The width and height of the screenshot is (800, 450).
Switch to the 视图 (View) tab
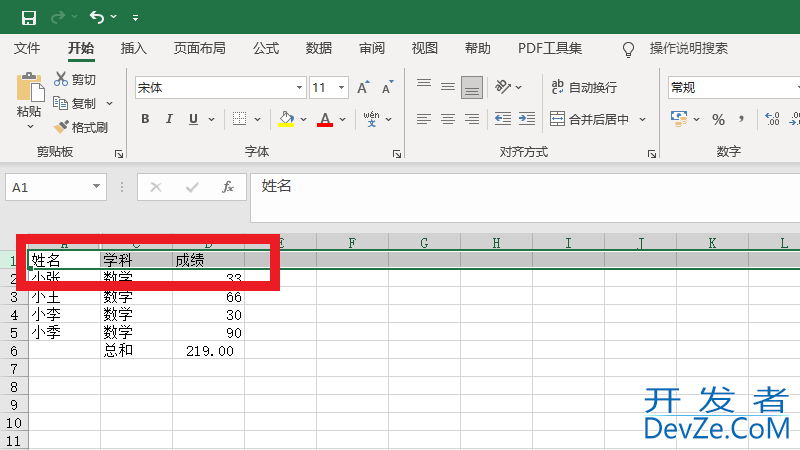[x=424, y=48]
